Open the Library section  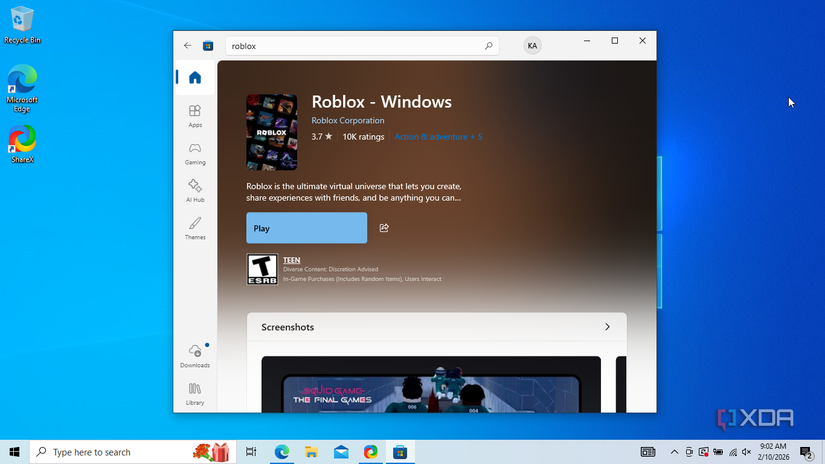195,394
